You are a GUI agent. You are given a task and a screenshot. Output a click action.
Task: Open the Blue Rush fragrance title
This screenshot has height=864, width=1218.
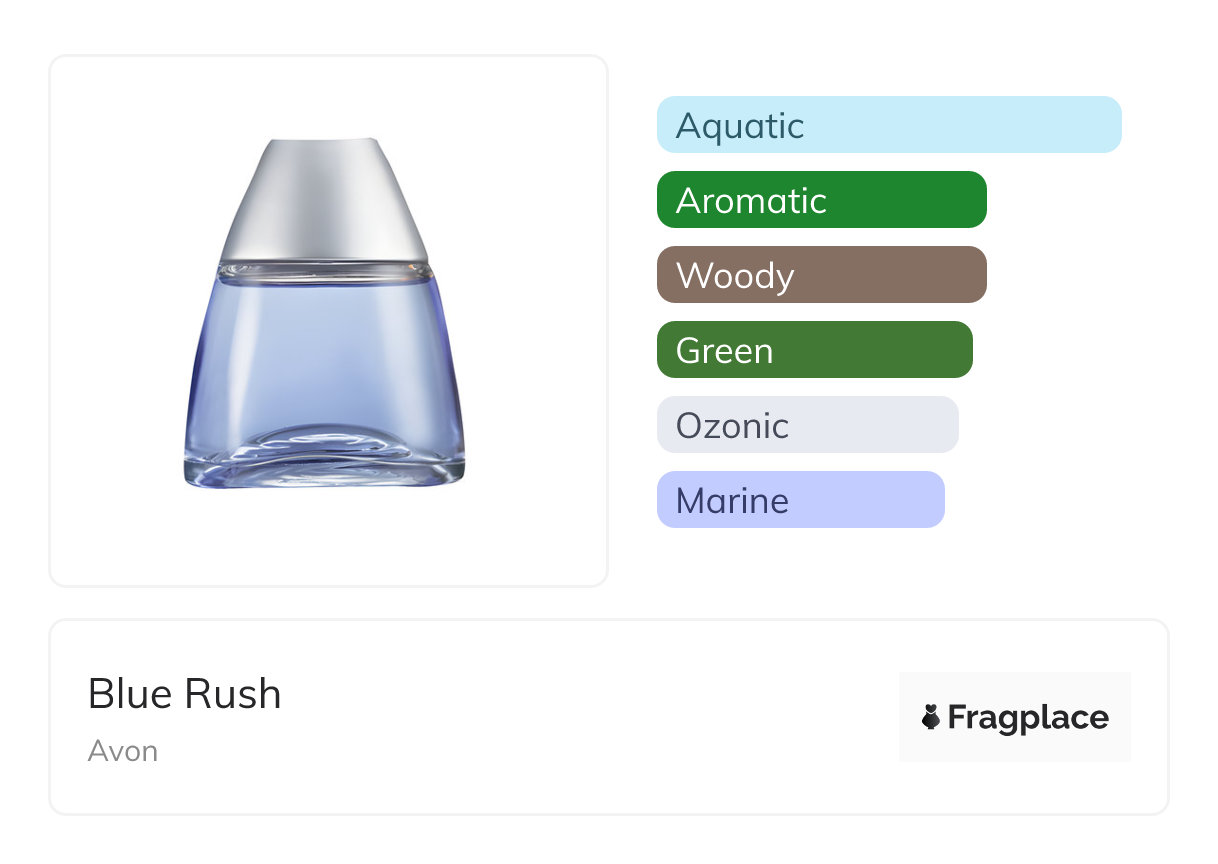tap(185, 694)
